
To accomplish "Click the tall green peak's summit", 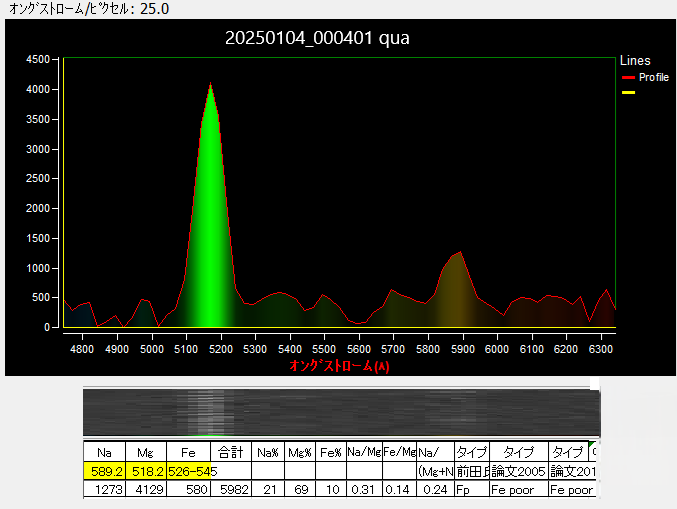I will [x=210, y=85].
